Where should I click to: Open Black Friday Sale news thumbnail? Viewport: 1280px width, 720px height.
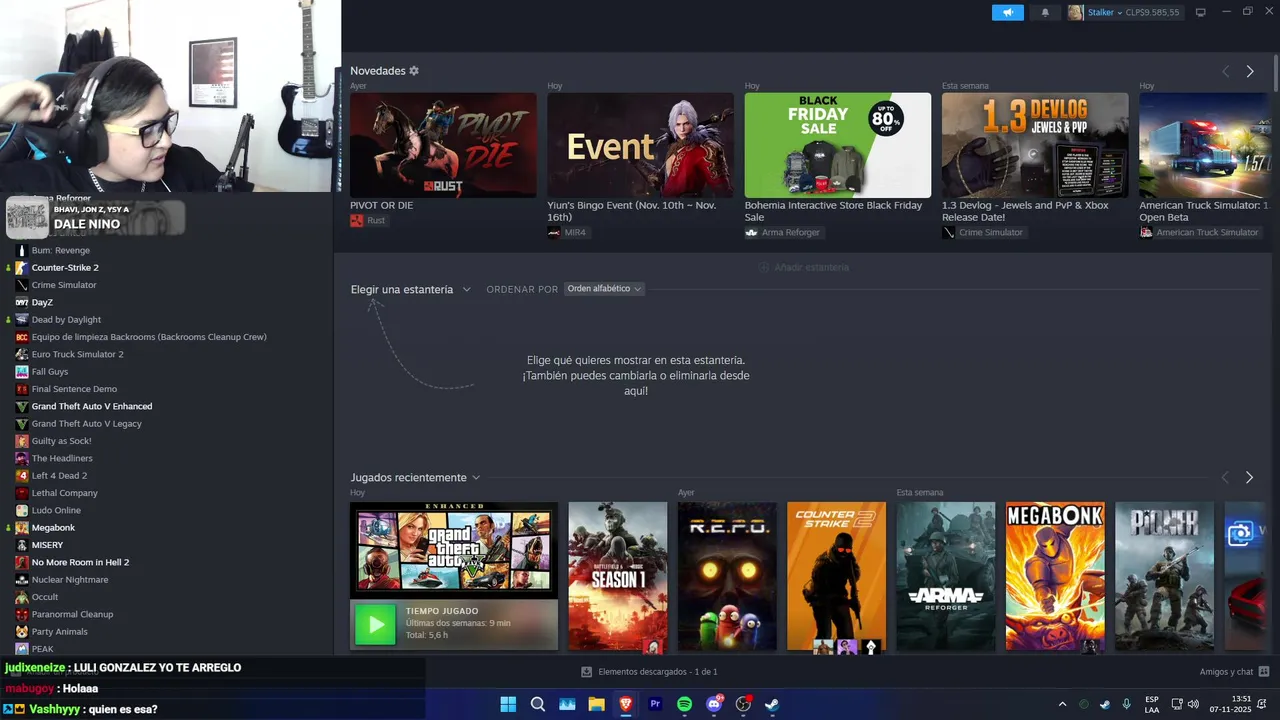click(x=838, y=145)
